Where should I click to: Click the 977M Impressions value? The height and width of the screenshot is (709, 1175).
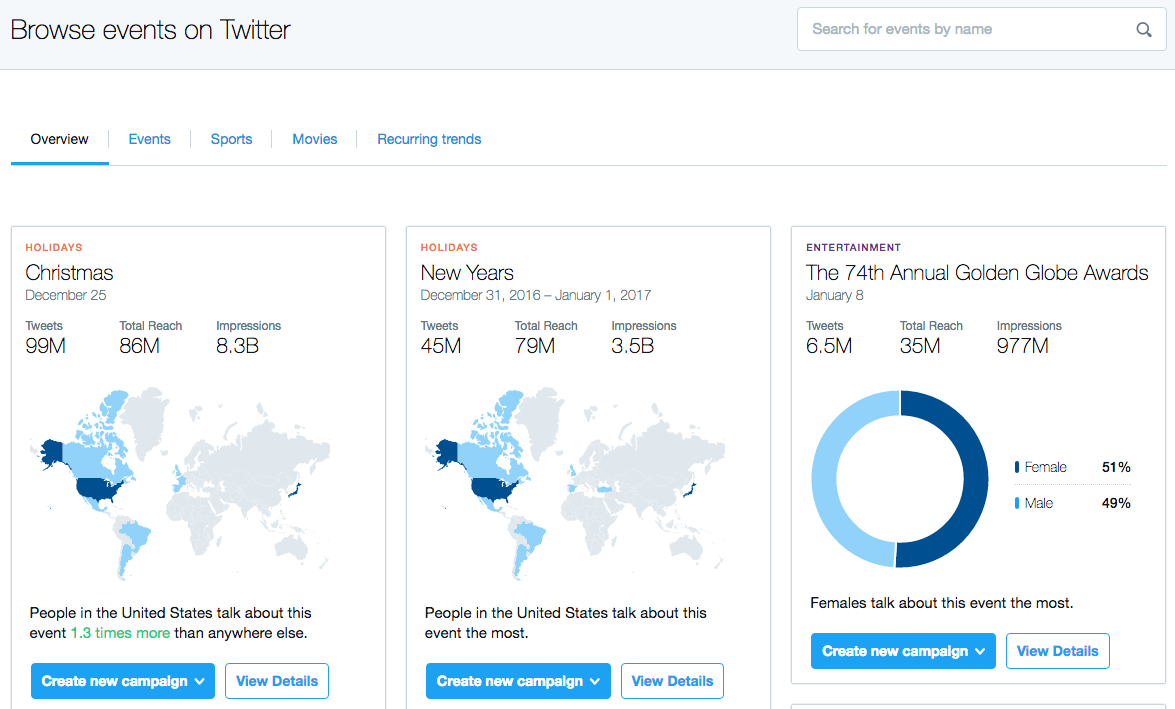click(1023, 346)
